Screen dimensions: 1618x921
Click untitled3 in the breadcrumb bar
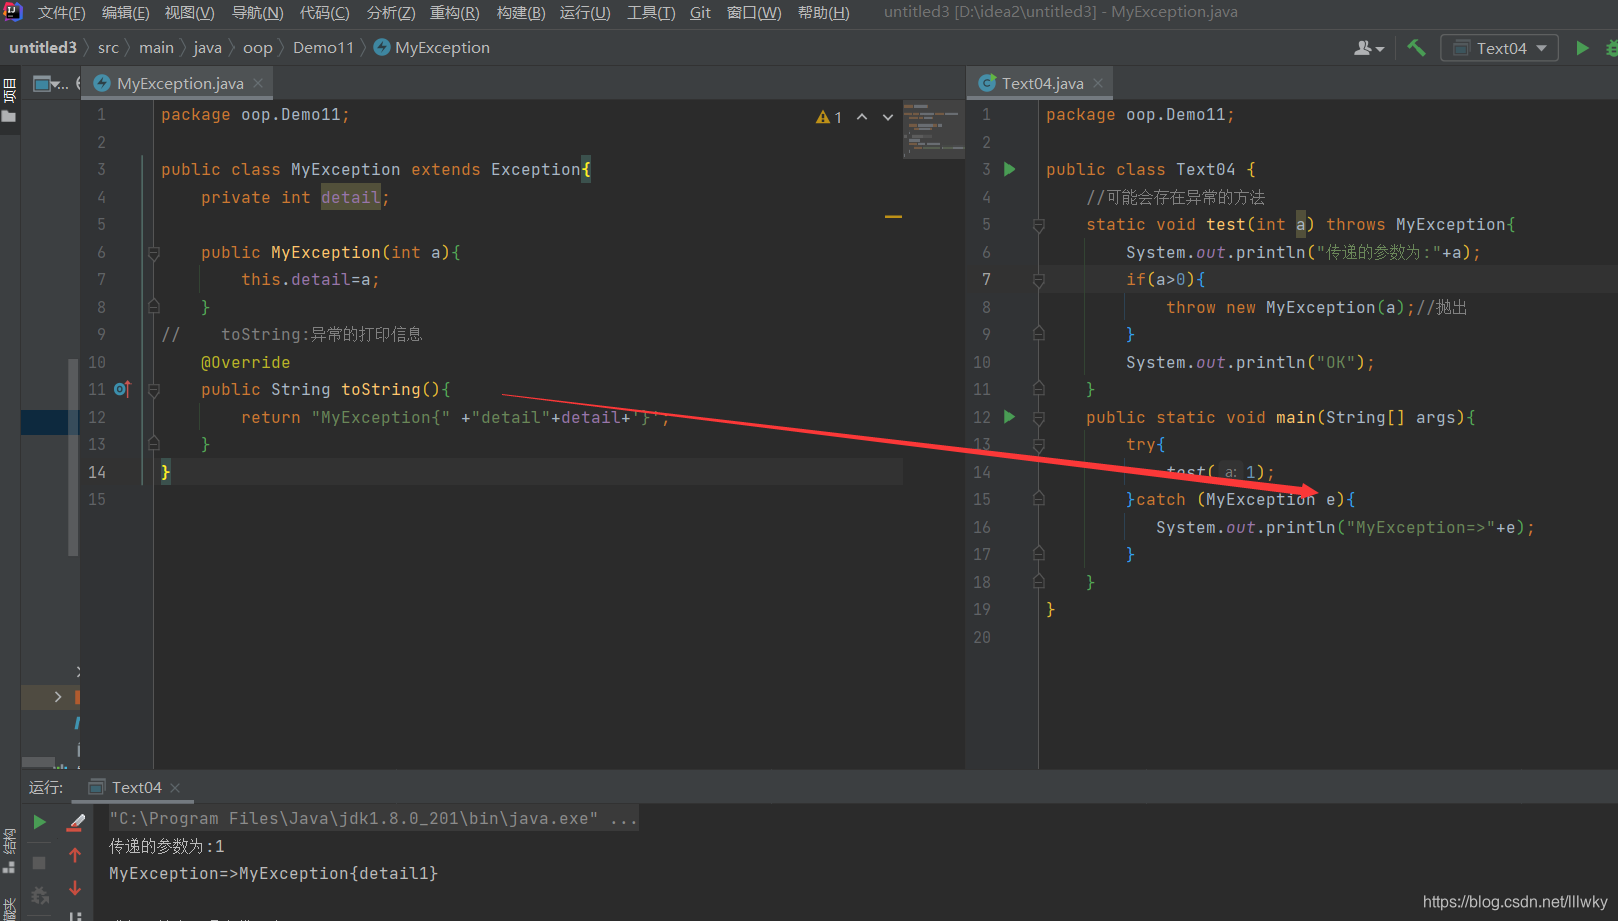coord(43,47)
